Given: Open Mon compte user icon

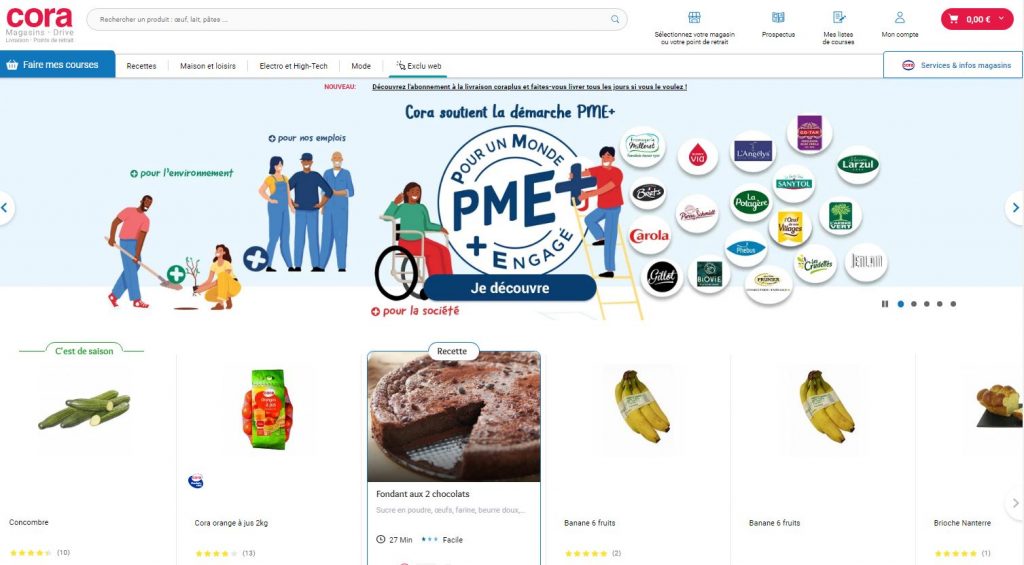Looking at the screenshot, I should coord(900,17).
